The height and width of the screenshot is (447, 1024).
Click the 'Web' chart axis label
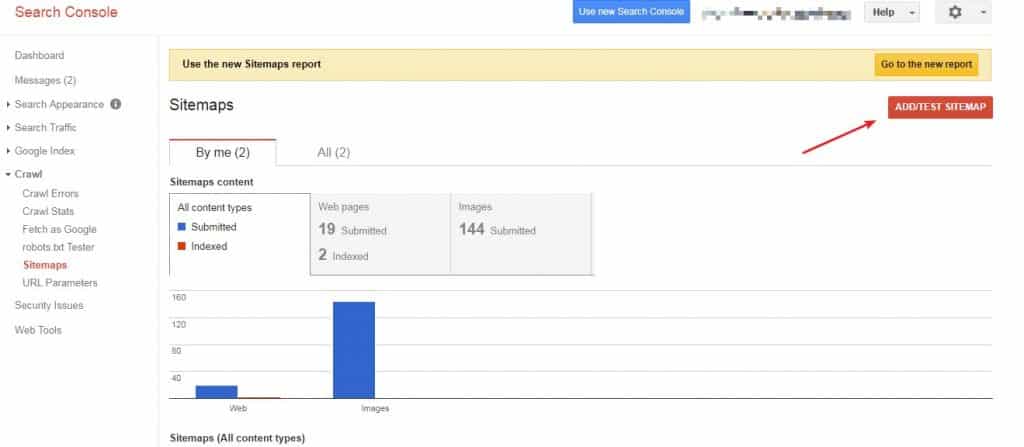[x=238, y=408]
